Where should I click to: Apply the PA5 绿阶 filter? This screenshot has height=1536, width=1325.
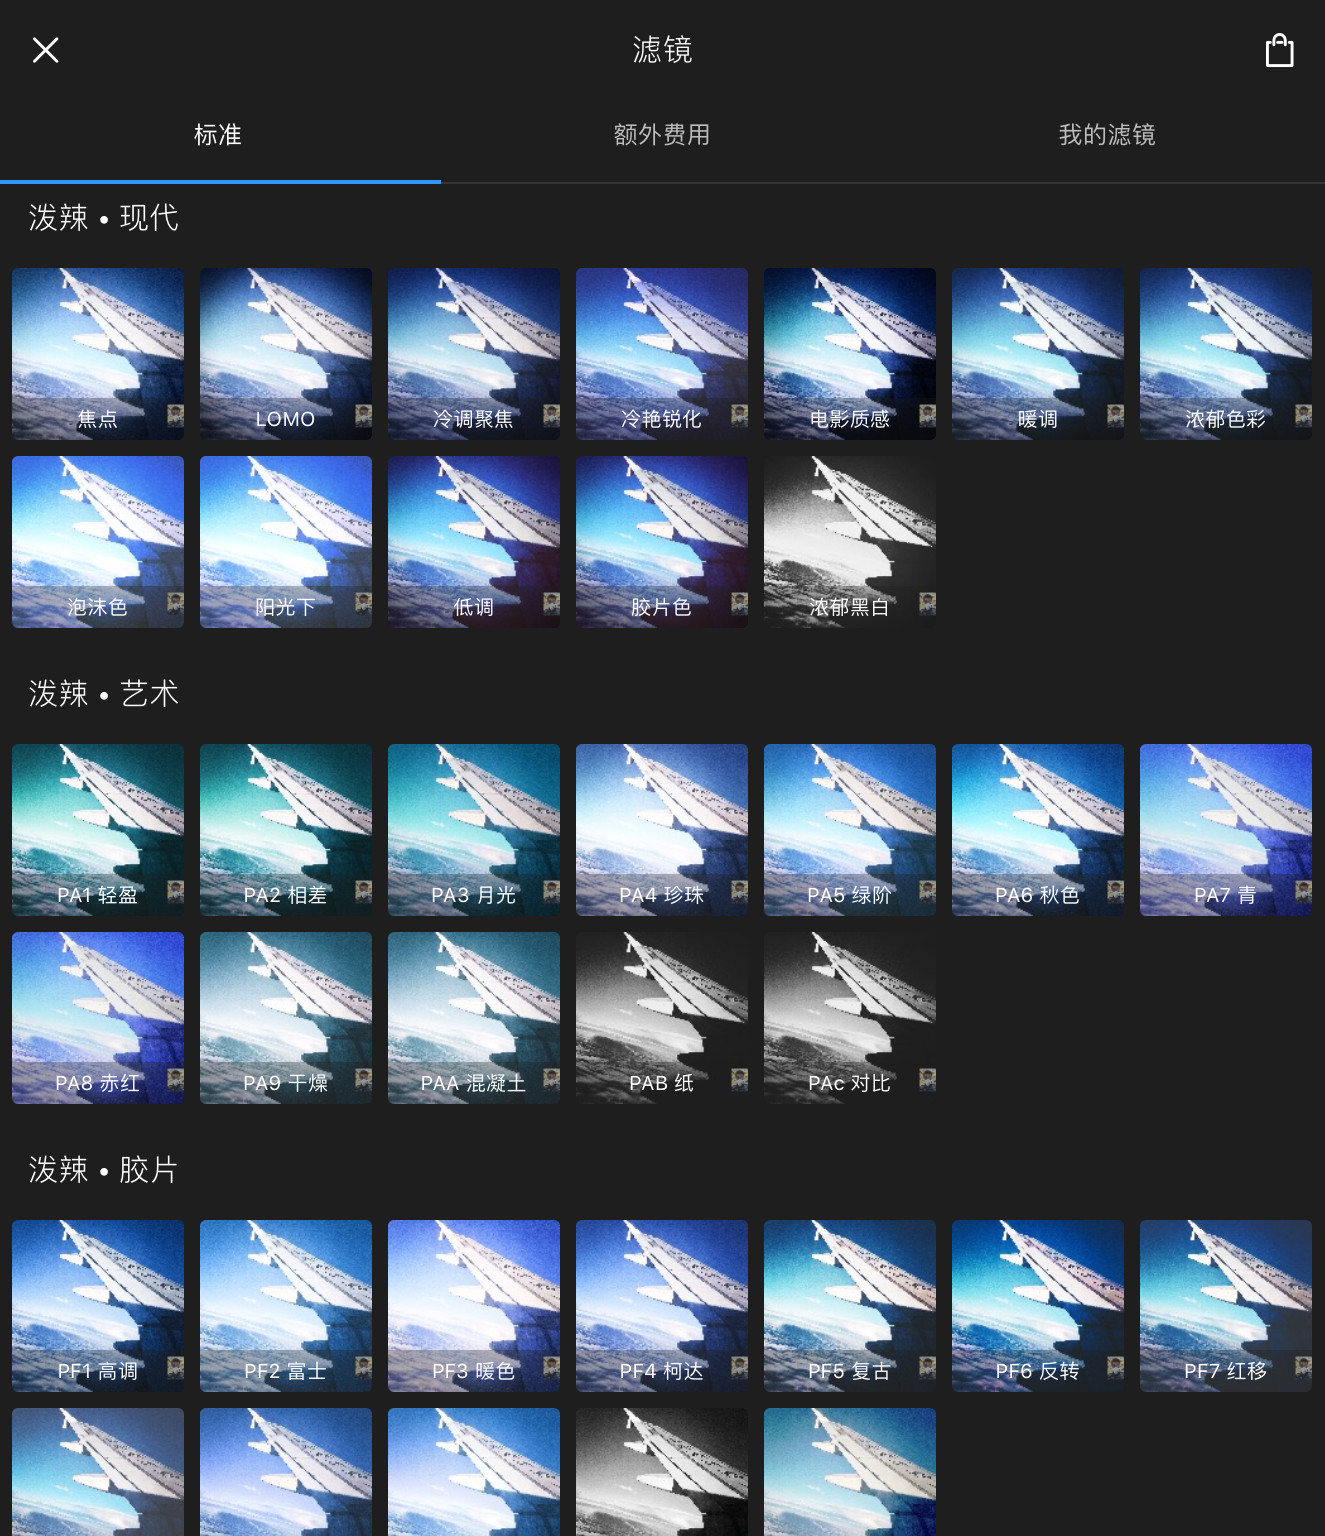[x=850, y=830]
